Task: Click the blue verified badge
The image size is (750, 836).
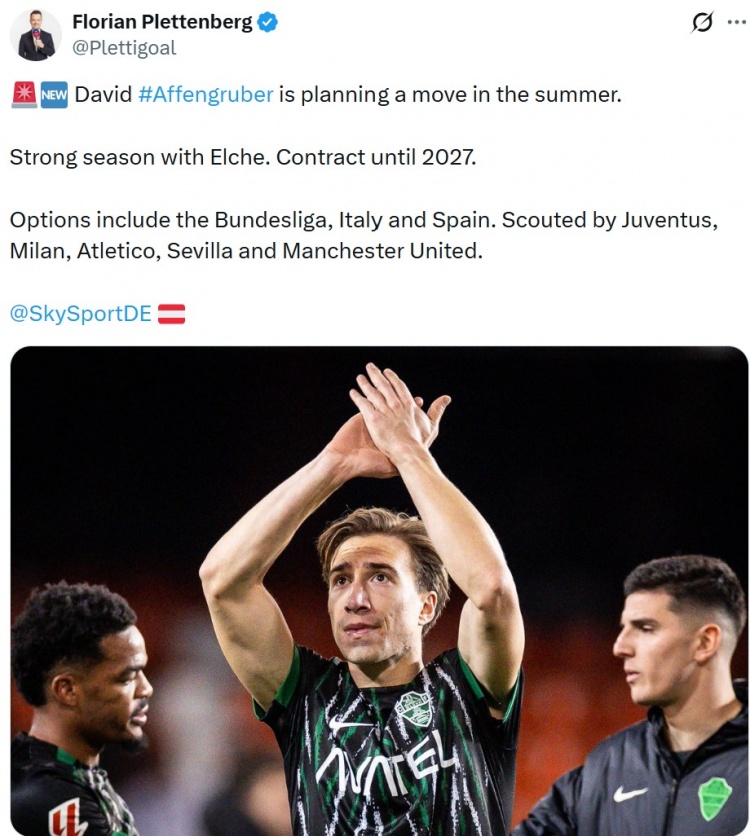Action: (267, 22)
